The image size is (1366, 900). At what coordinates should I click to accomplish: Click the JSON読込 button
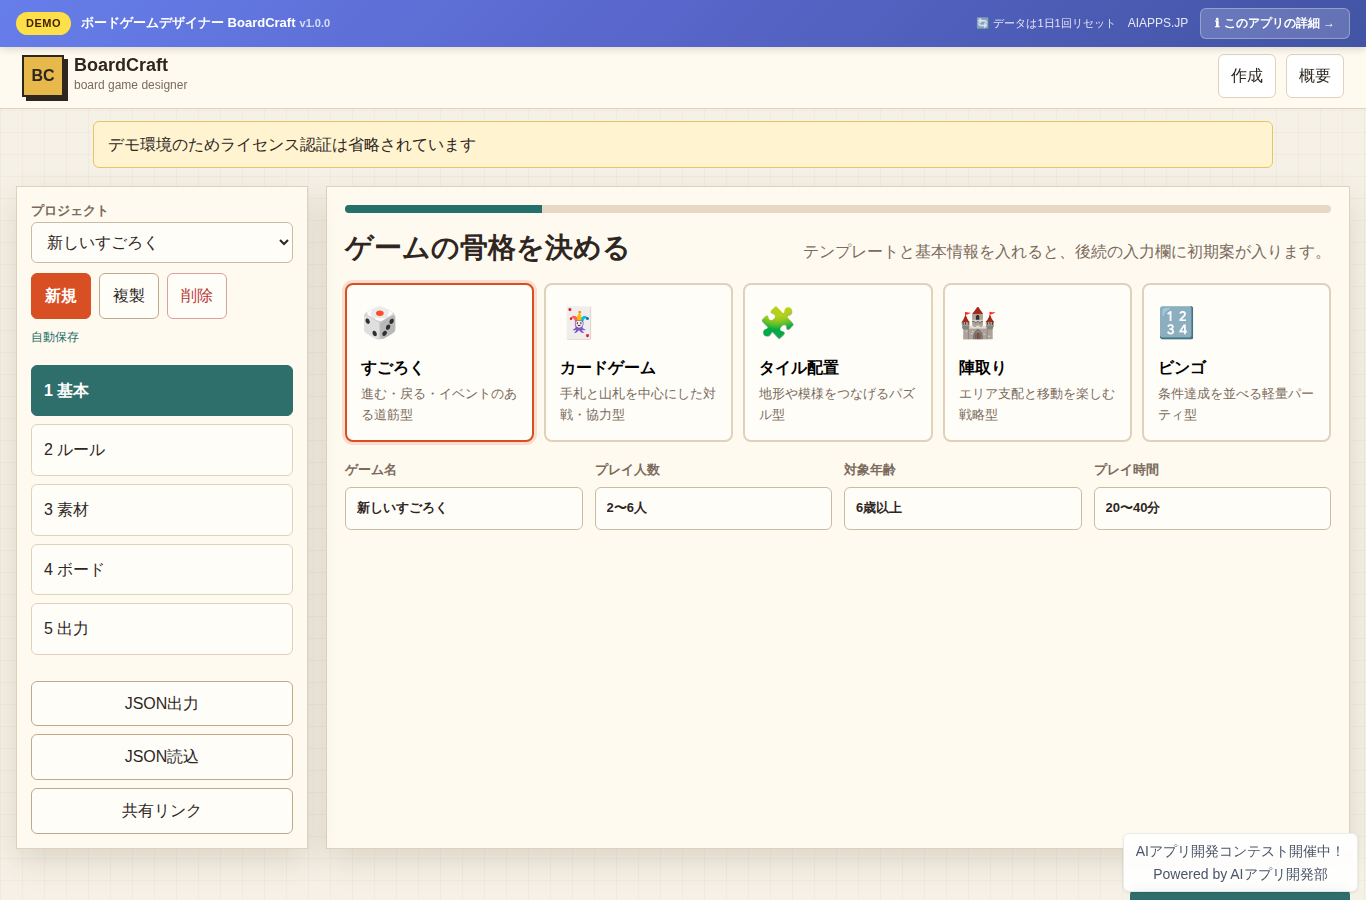162,757
